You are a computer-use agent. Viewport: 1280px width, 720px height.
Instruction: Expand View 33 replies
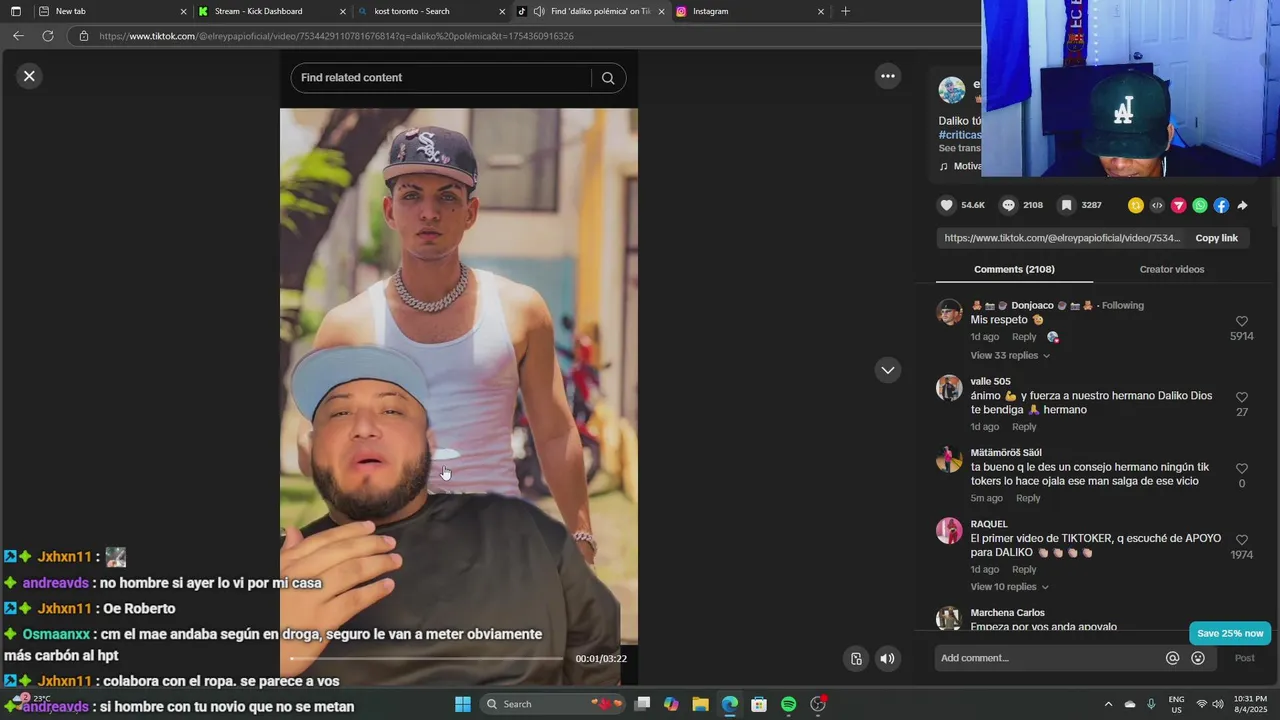pos(1010,355)
